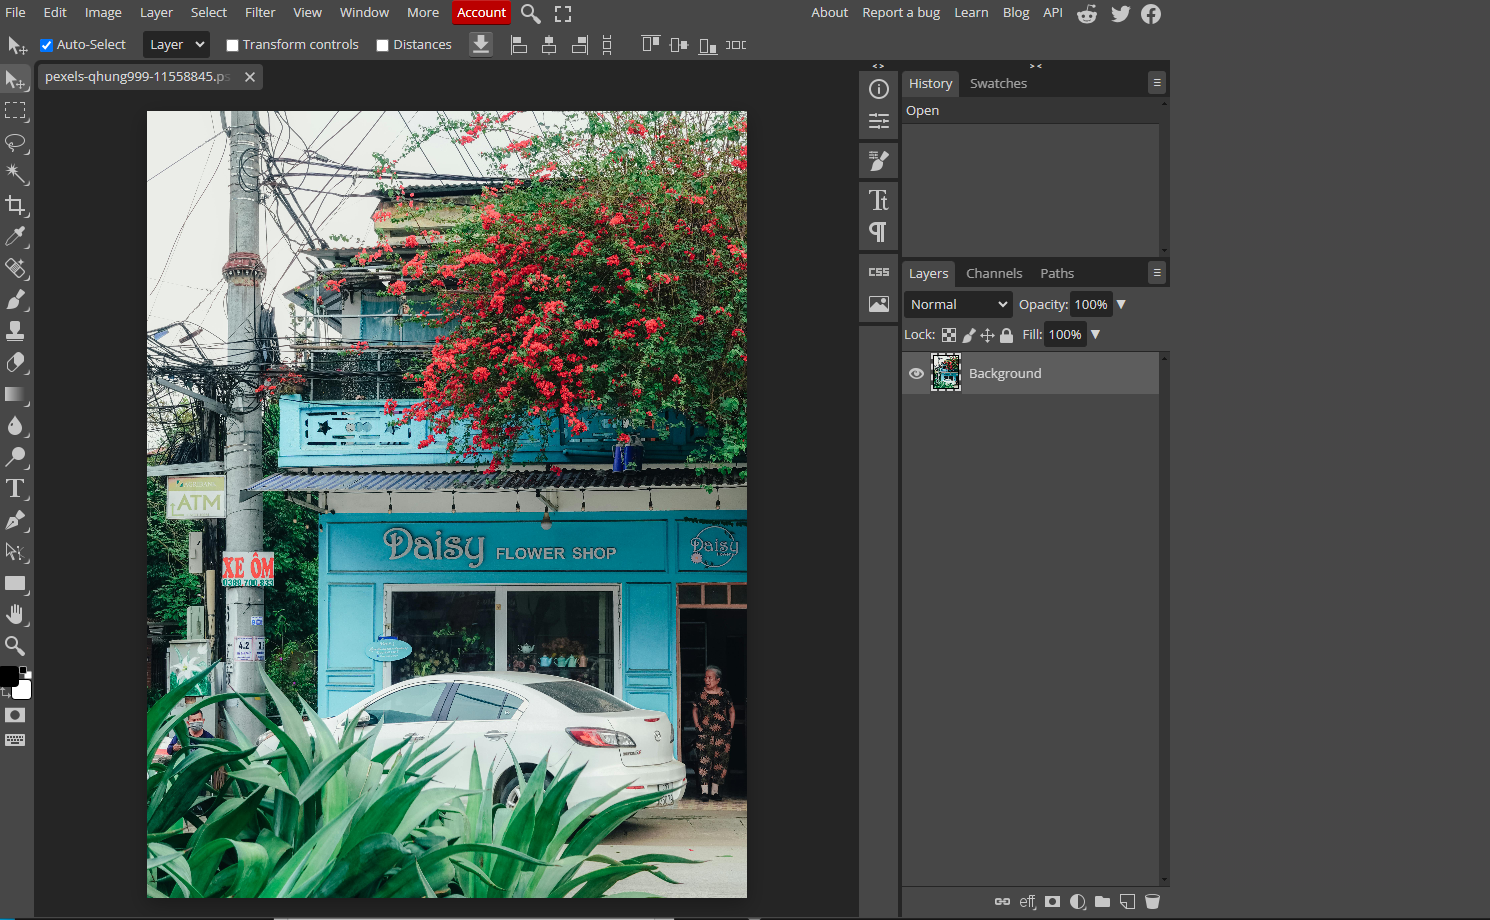Screen dimensions: 1490x920
Task: Open the Report a bug page
Action: (900, 12)
